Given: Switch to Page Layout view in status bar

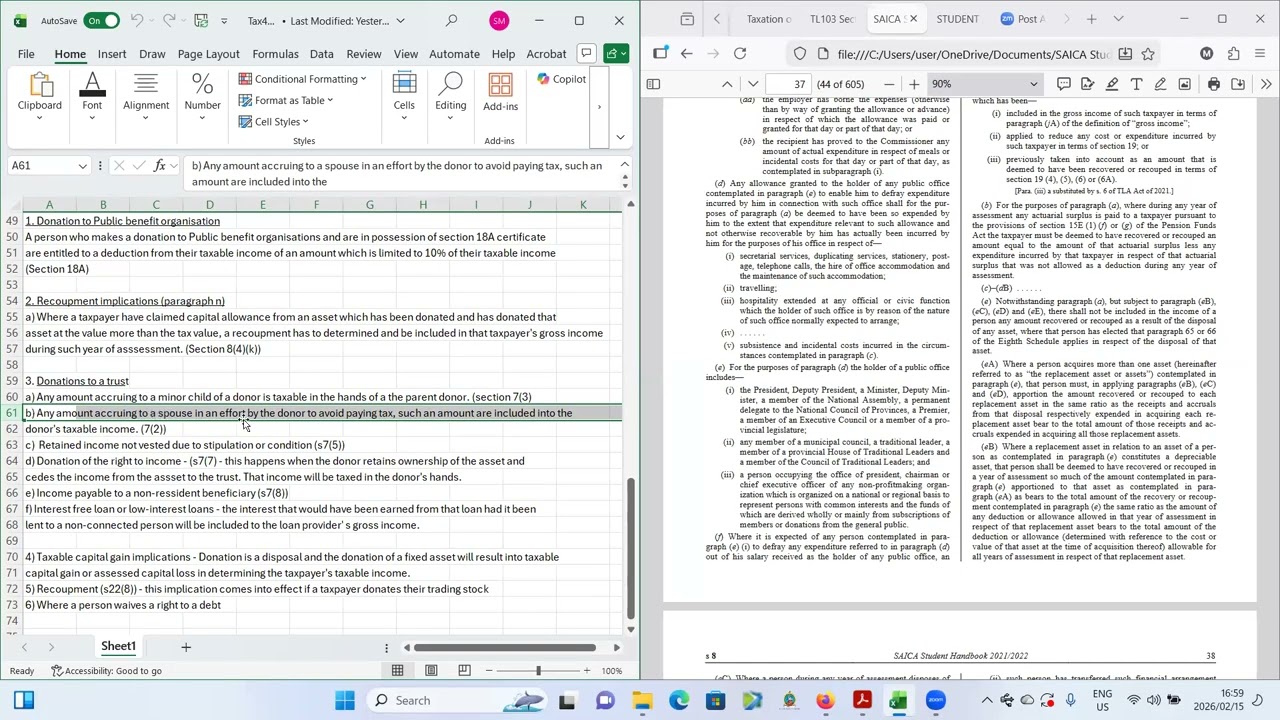Looking at the screenshot, I should coord(431,670).
